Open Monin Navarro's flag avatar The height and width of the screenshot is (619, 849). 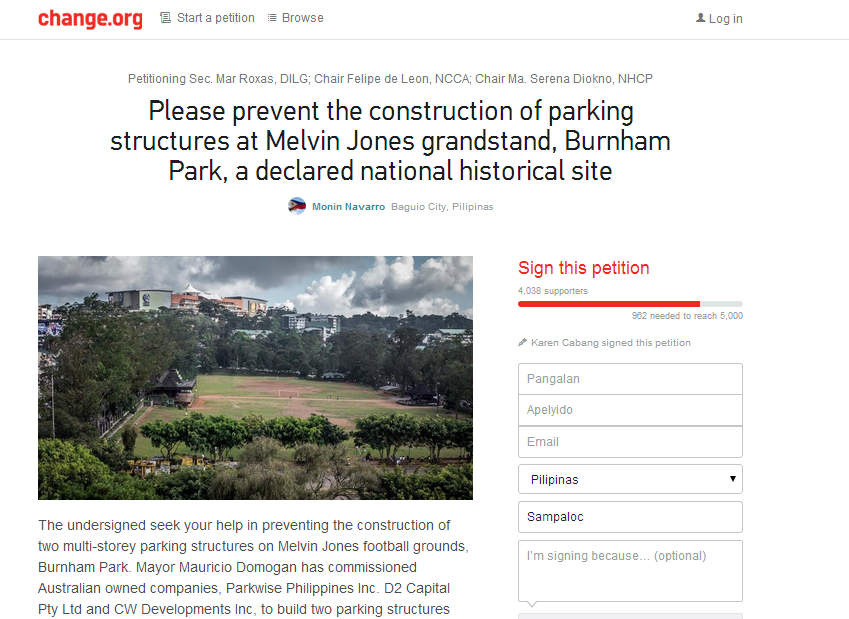coord(297,206)
